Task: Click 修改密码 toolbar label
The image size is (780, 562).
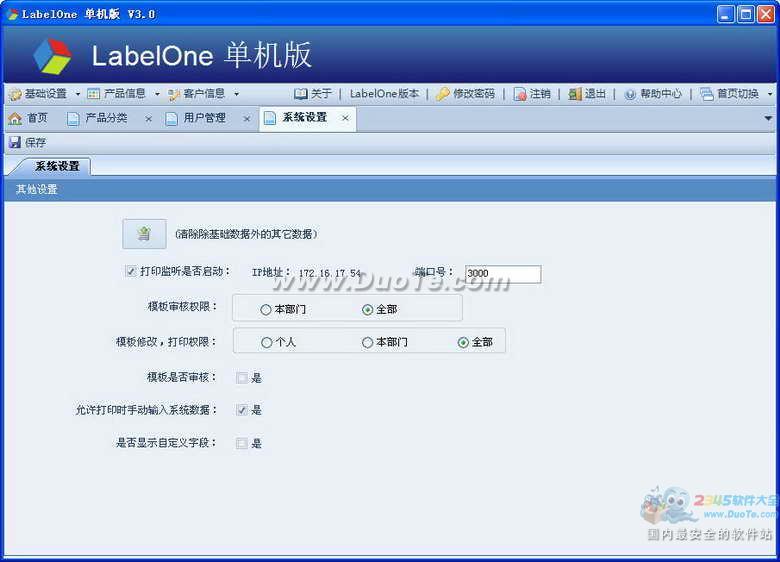Action: (474, 94)
